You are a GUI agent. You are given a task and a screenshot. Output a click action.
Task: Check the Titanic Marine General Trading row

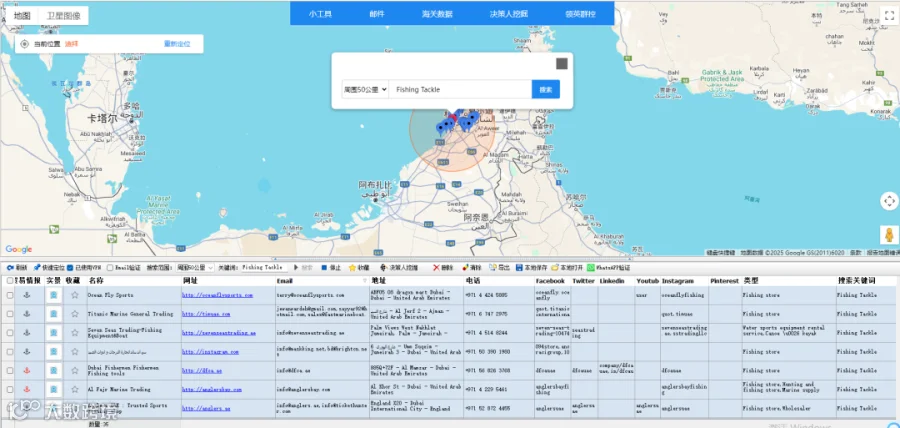(x=10, y=314)
